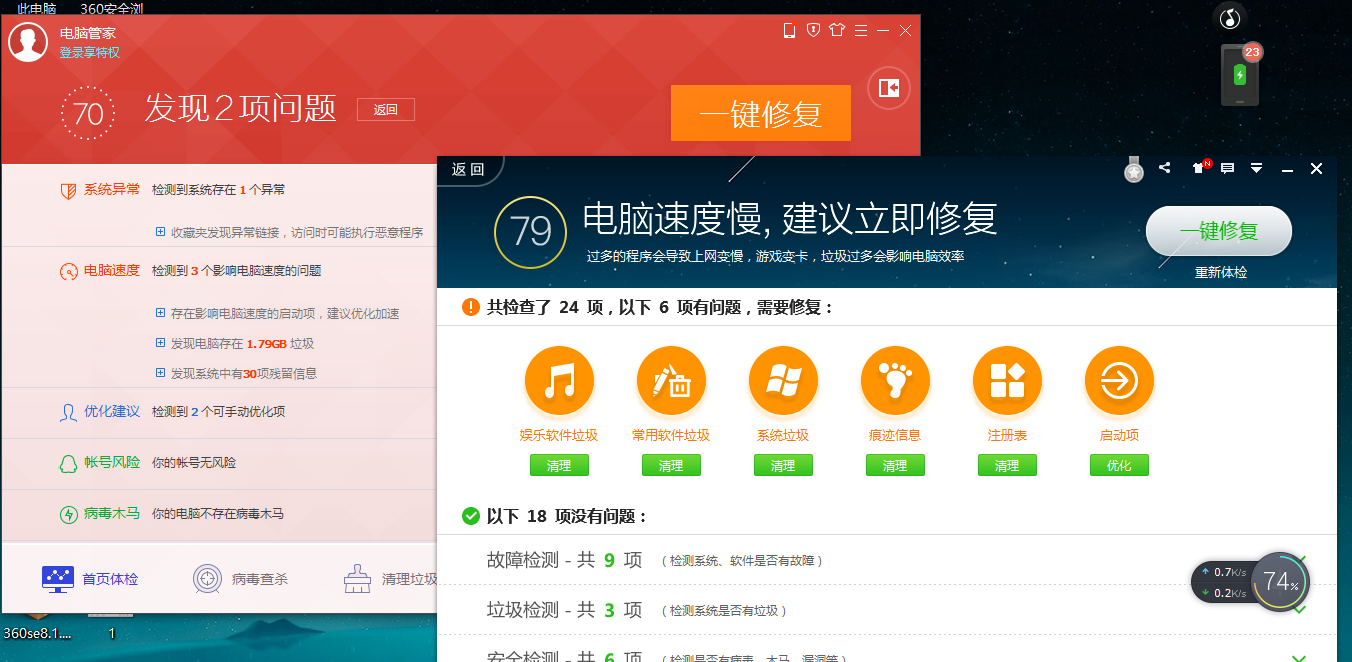Click the 常用软件垃圾 trash icon
Image resolution: width=1352 pixels, height=662 pixels.
click(671, 381)
